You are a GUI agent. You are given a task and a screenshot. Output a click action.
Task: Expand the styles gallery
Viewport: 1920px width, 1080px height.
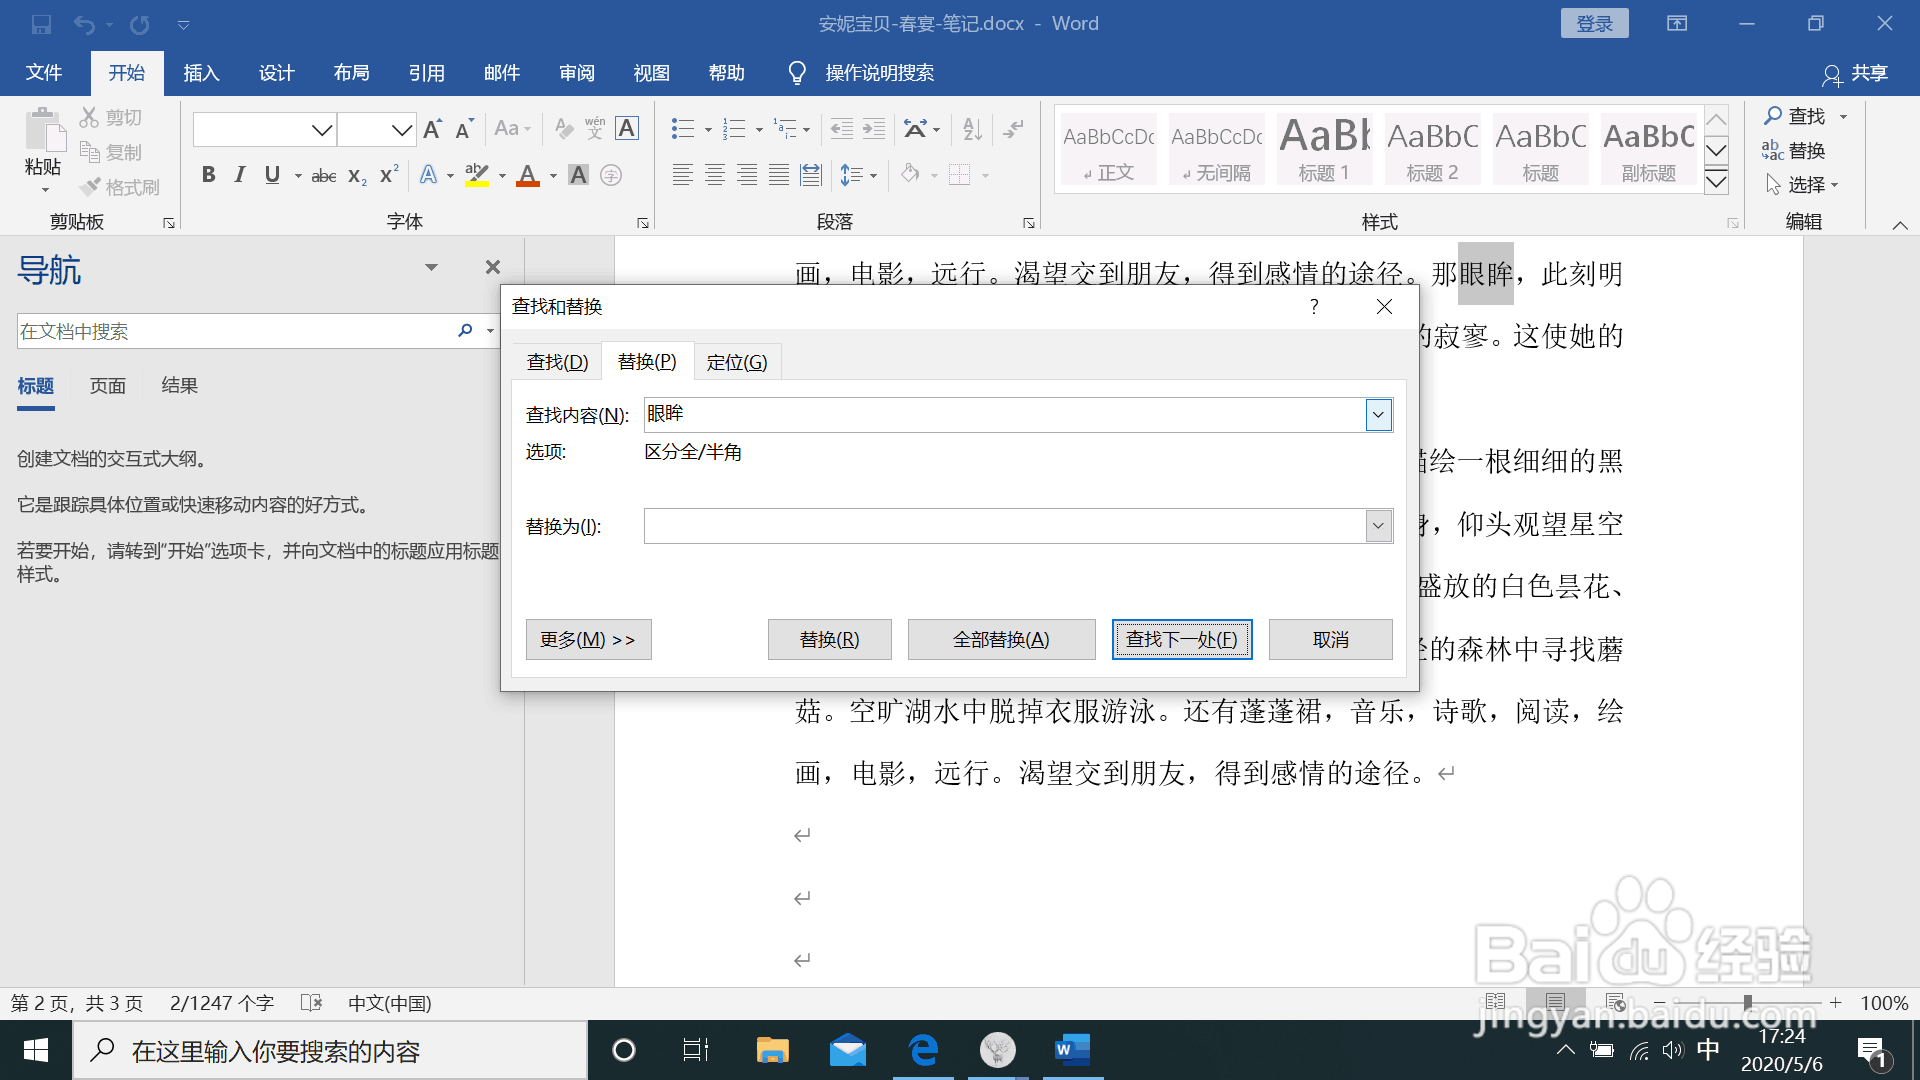coord(1716,181)
